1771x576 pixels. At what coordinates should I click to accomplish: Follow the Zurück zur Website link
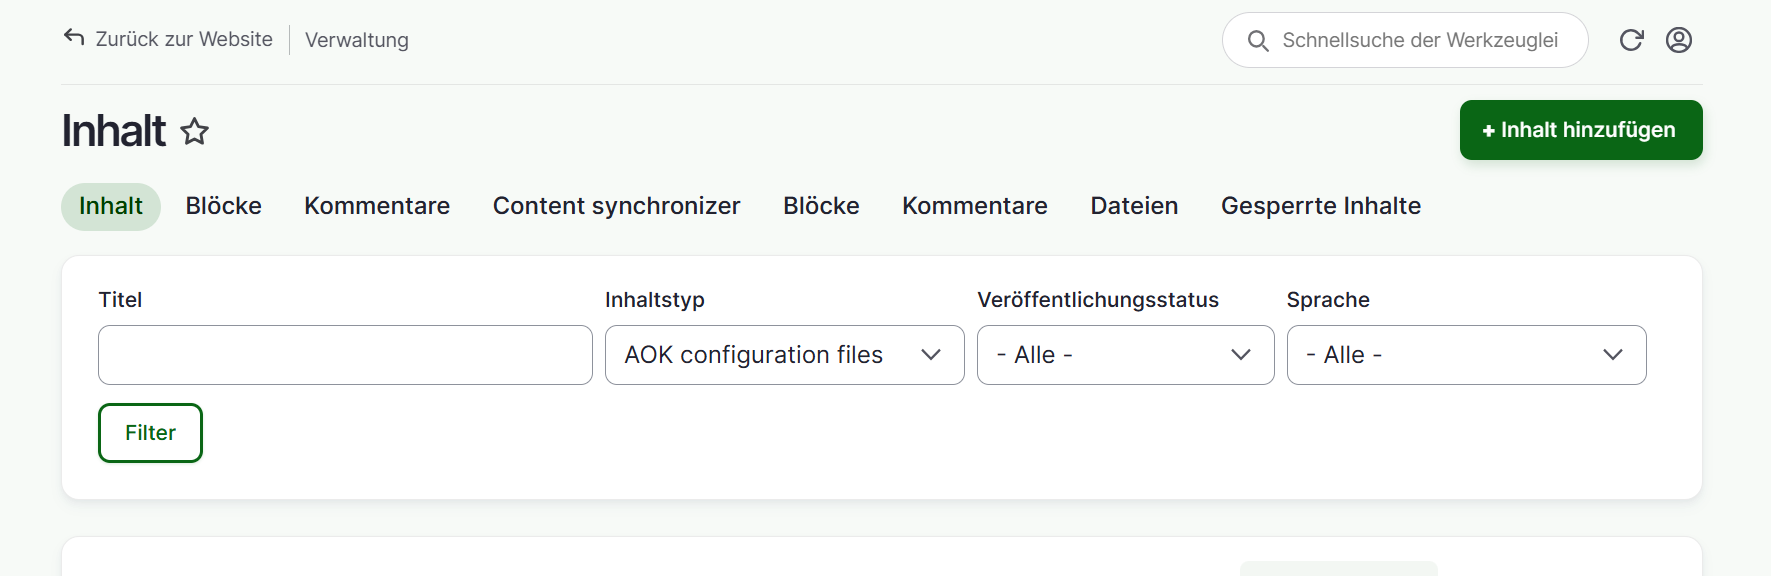pyautogui.click(x=184, y=39)
